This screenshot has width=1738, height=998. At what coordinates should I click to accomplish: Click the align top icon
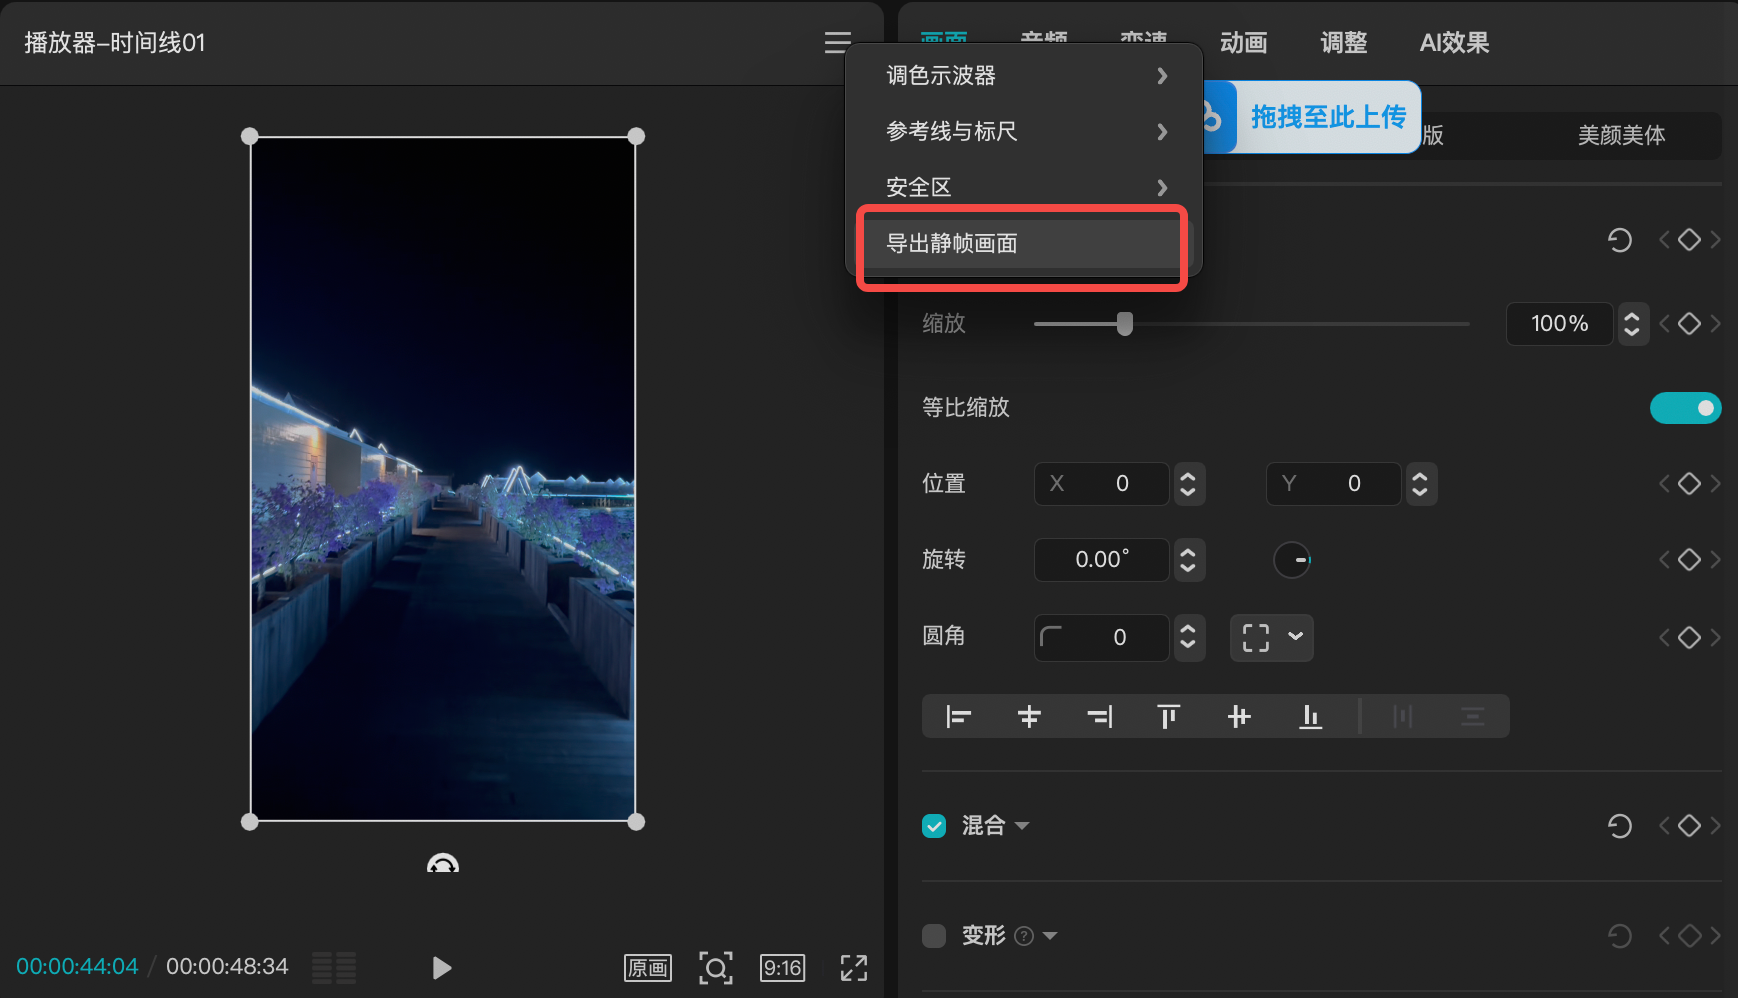[1168, 717]
